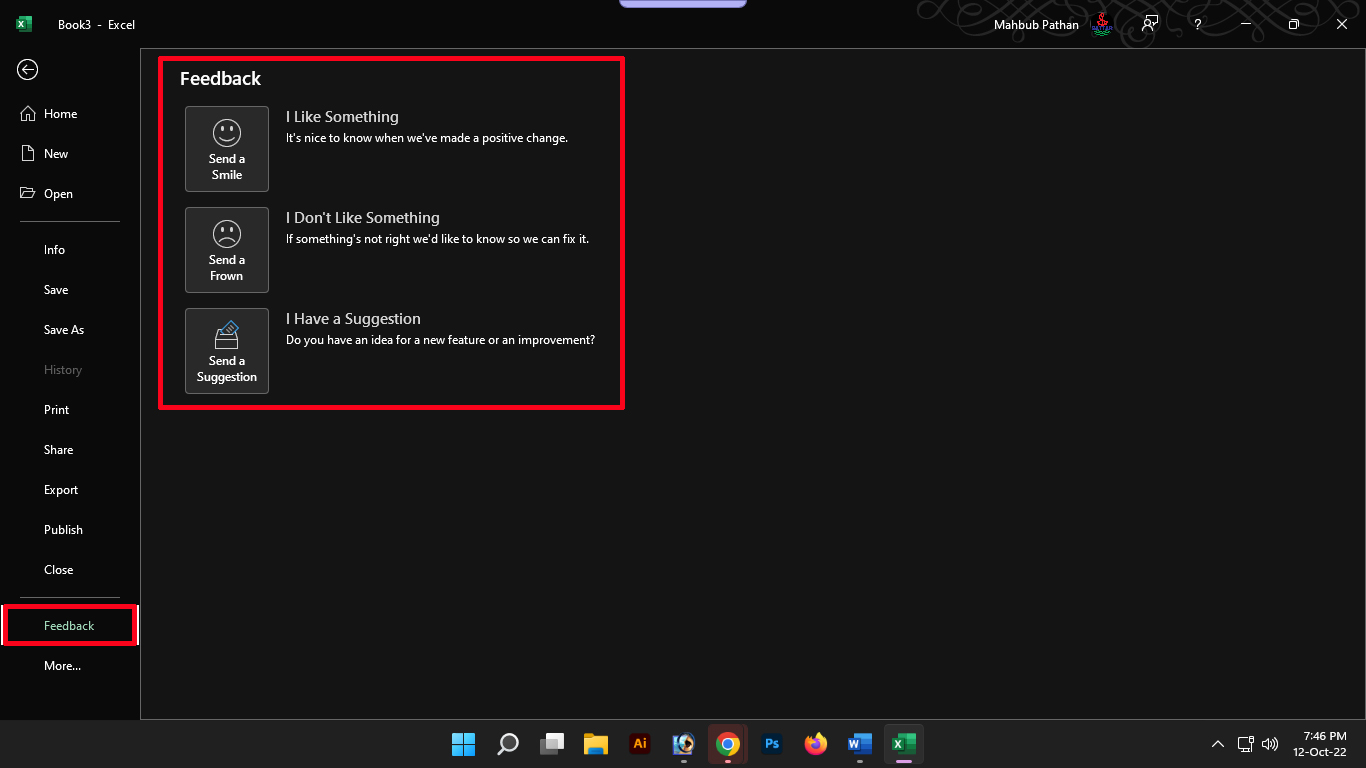Open the Windows Start menu

click(464, 744)
